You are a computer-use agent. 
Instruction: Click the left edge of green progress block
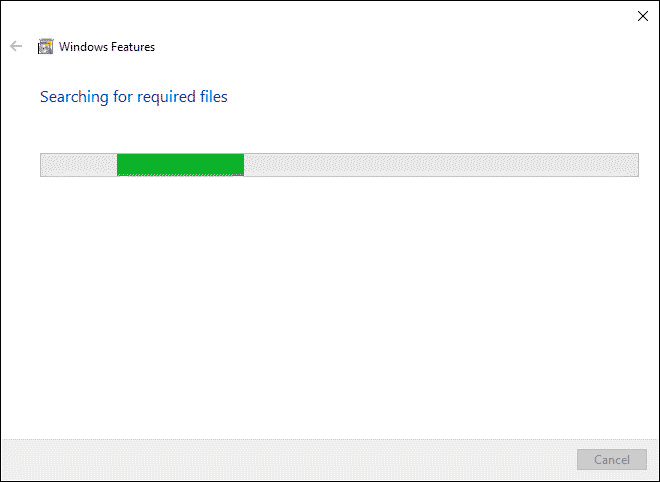coord(118,165)
